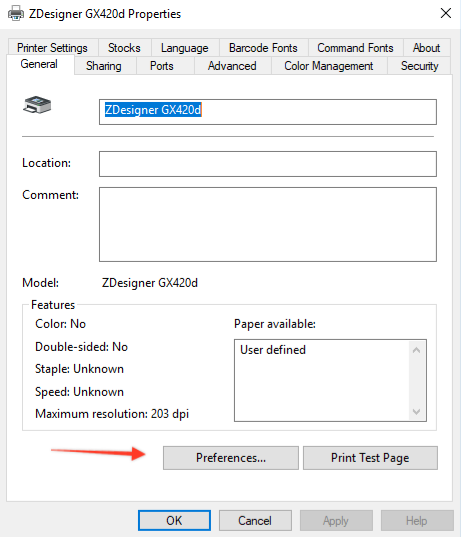This screenshot has height=537, width=461.
Task: Go to the Command Fonts tab
Action: (x=355, y=48)
